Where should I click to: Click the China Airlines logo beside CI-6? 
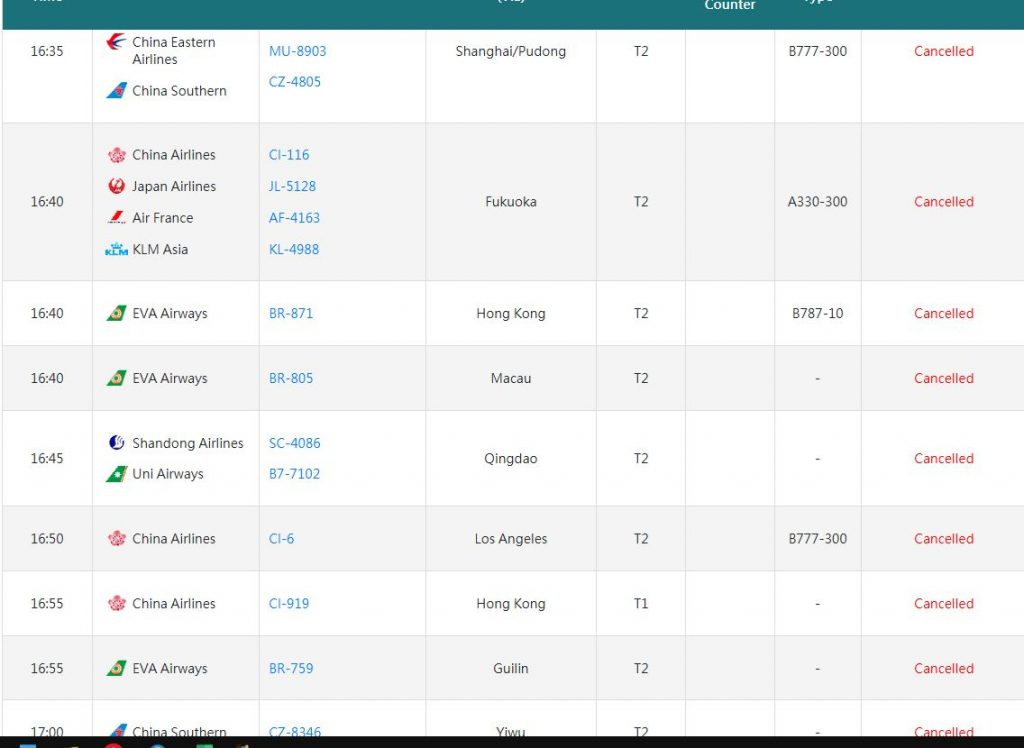pyautogui.click(x=116, y=539)
